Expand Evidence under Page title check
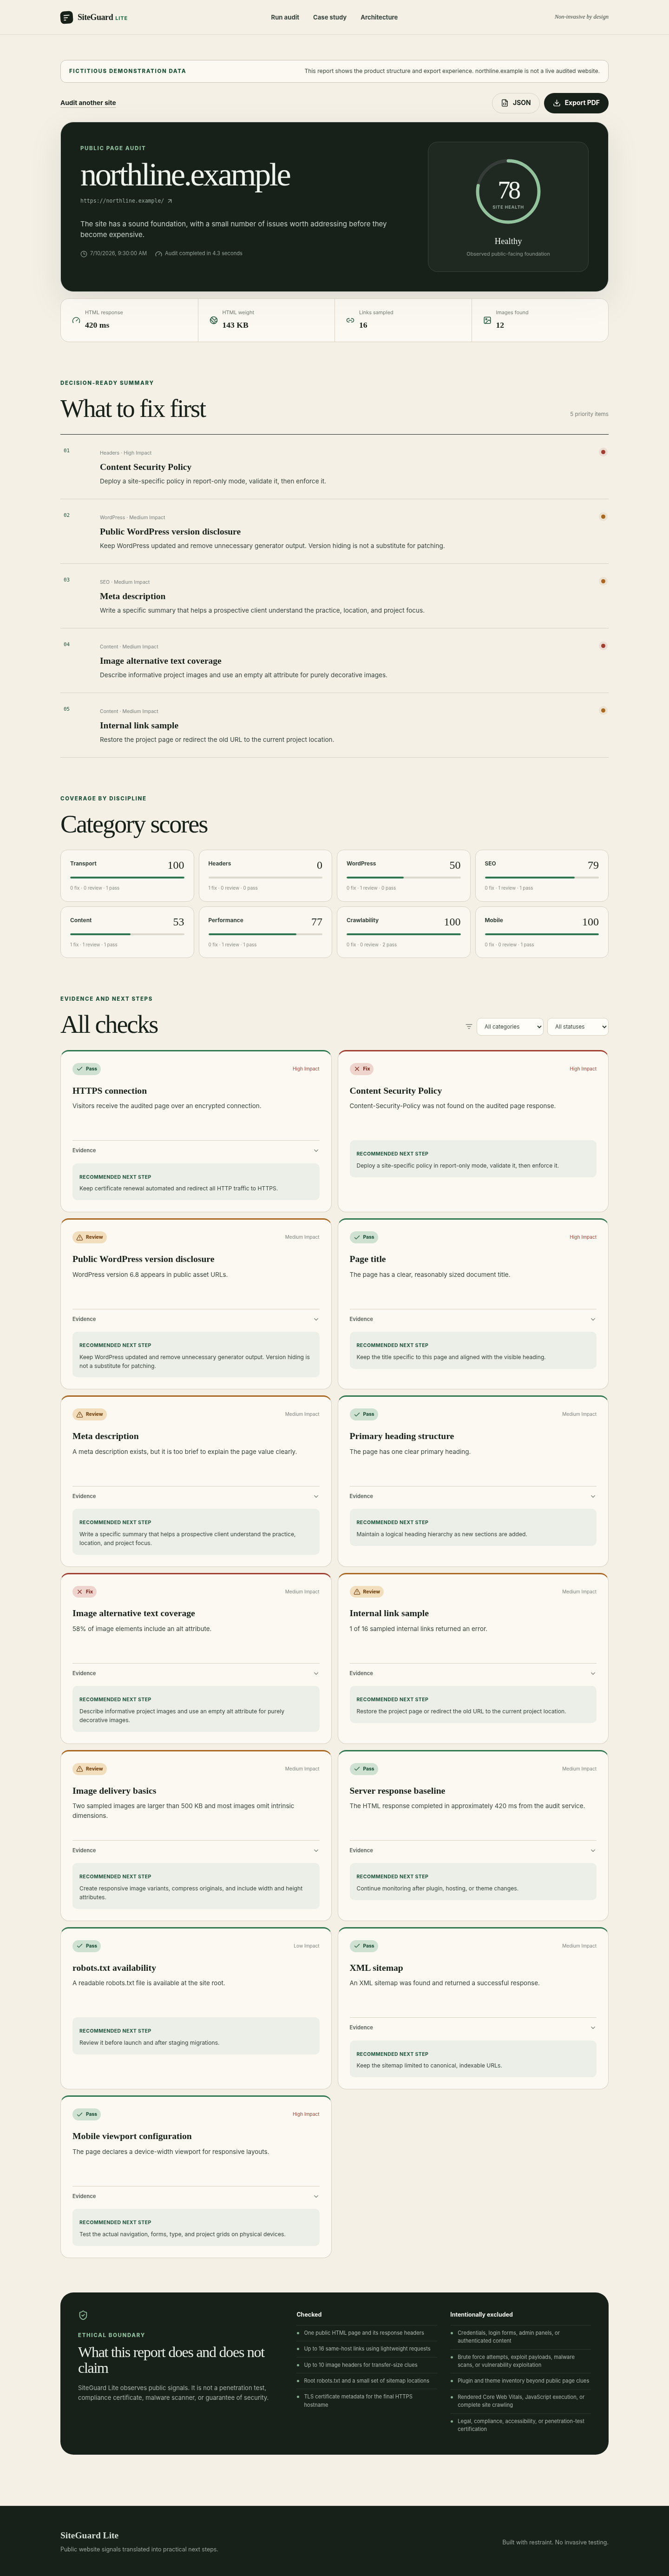The width and height of the screenshot is (669, 2576). click(x=473, y=1319)
